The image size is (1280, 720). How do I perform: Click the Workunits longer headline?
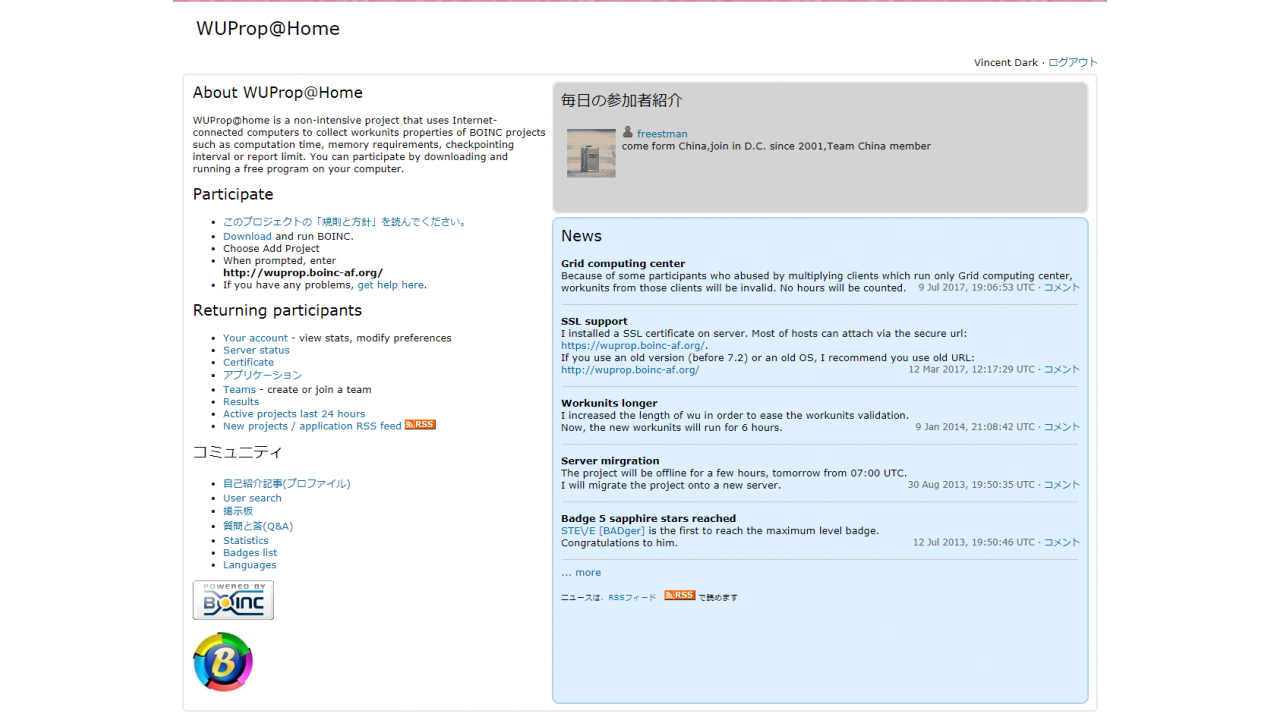click(x=609, y=404)
